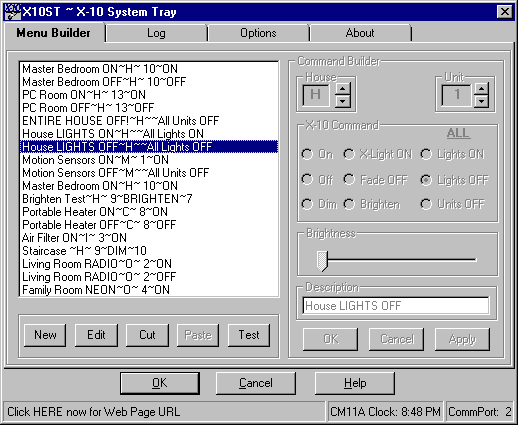The height and width of the screenshot is (425, 518).
Task: Click the bottom Cancel button
Action: (256, 383)
